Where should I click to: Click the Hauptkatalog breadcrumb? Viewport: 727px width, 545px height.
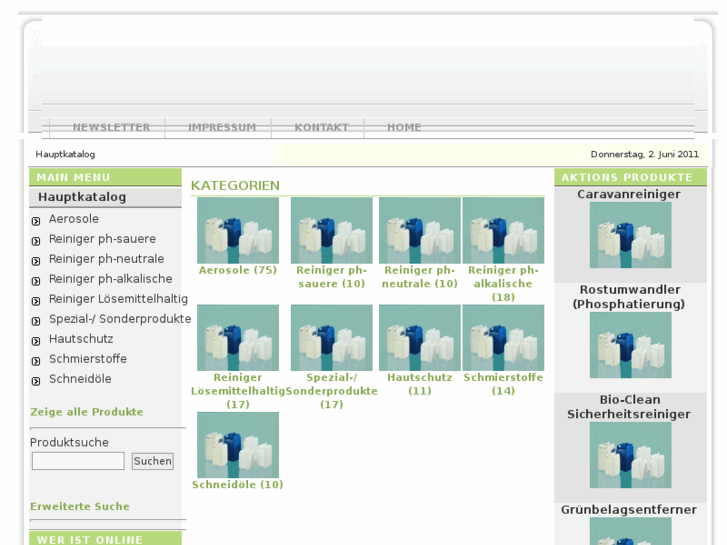(65, 154)
